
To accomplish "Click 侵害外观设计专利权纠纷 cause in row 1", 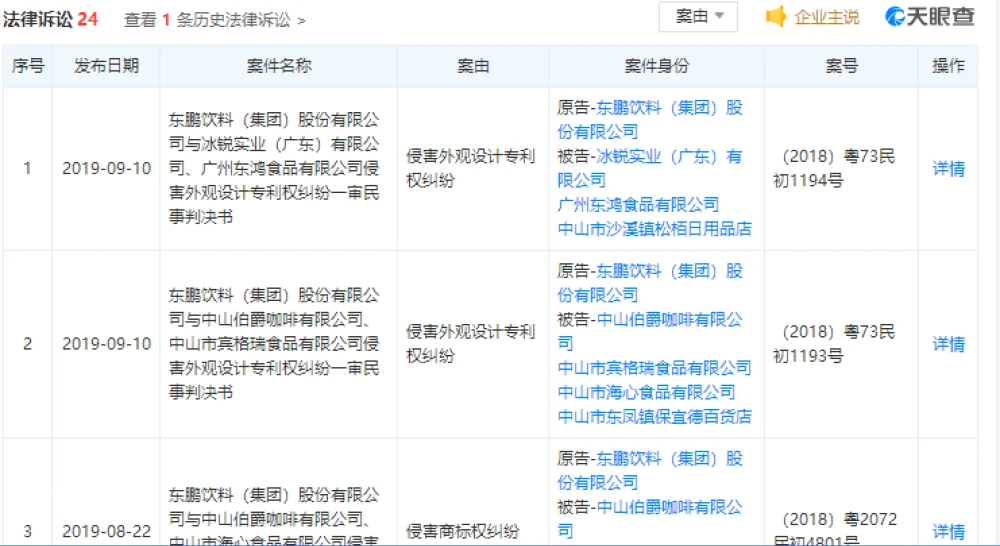I will coord(471,168).
